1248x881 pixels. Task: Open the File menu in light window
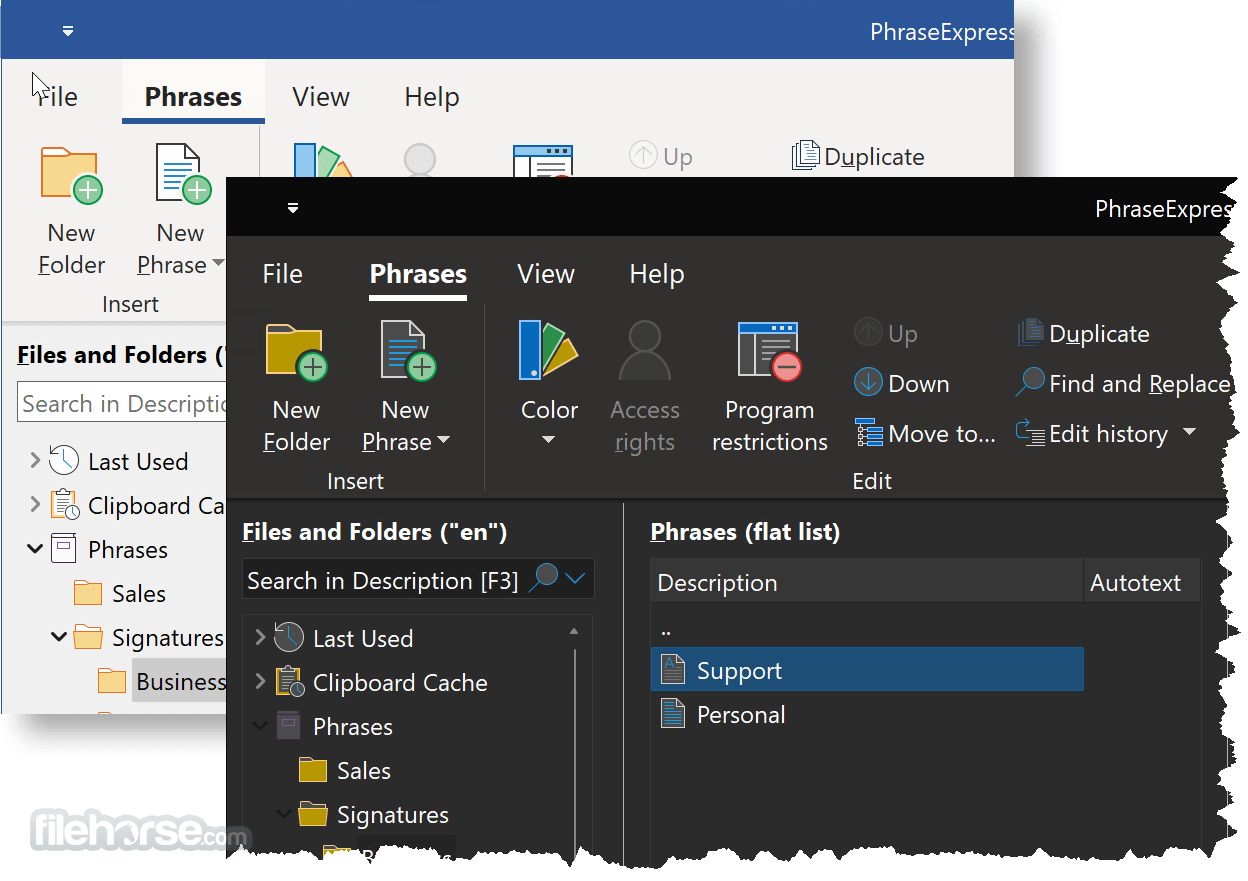pos(56,97)
